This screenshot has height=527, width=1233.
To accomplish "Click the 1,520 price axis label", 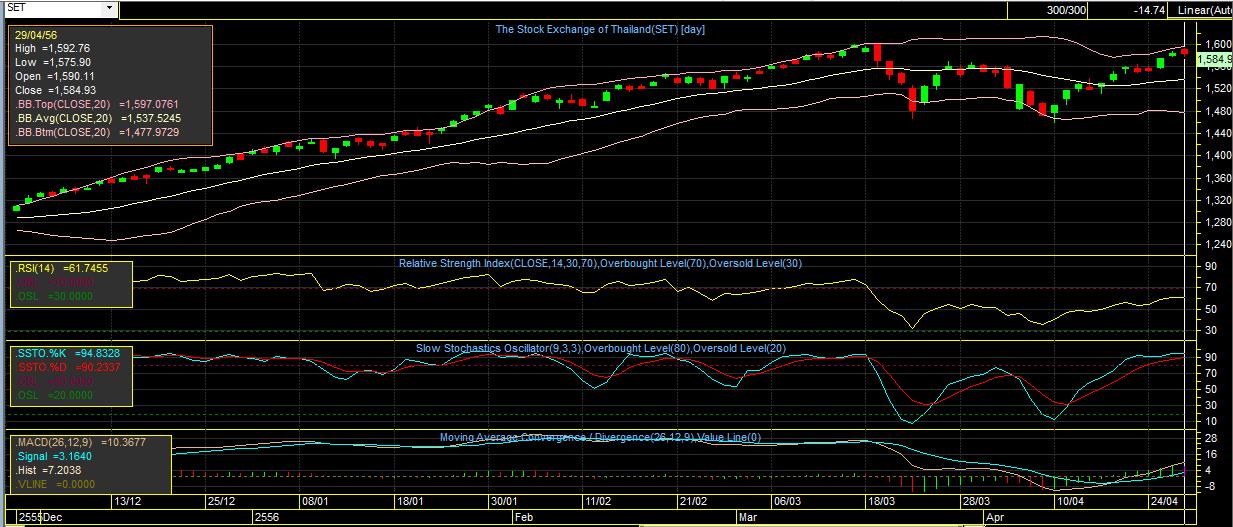I will [x=1218, y=89].
